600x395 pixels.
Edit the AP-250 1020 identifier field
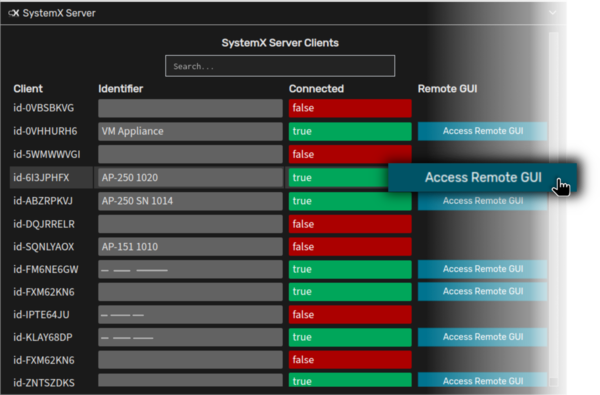pyautogui.click(x=190, y=178)
